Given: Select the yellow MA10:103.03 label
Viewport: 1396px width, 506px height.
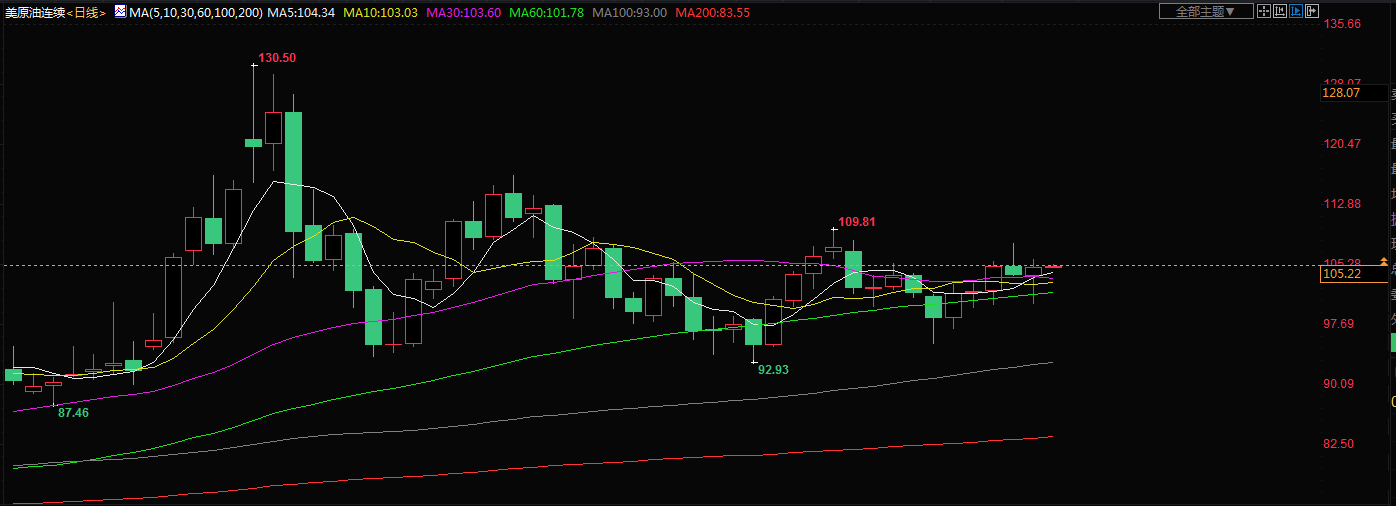Looking at the screenshot, I should click(x=380, y=12).
